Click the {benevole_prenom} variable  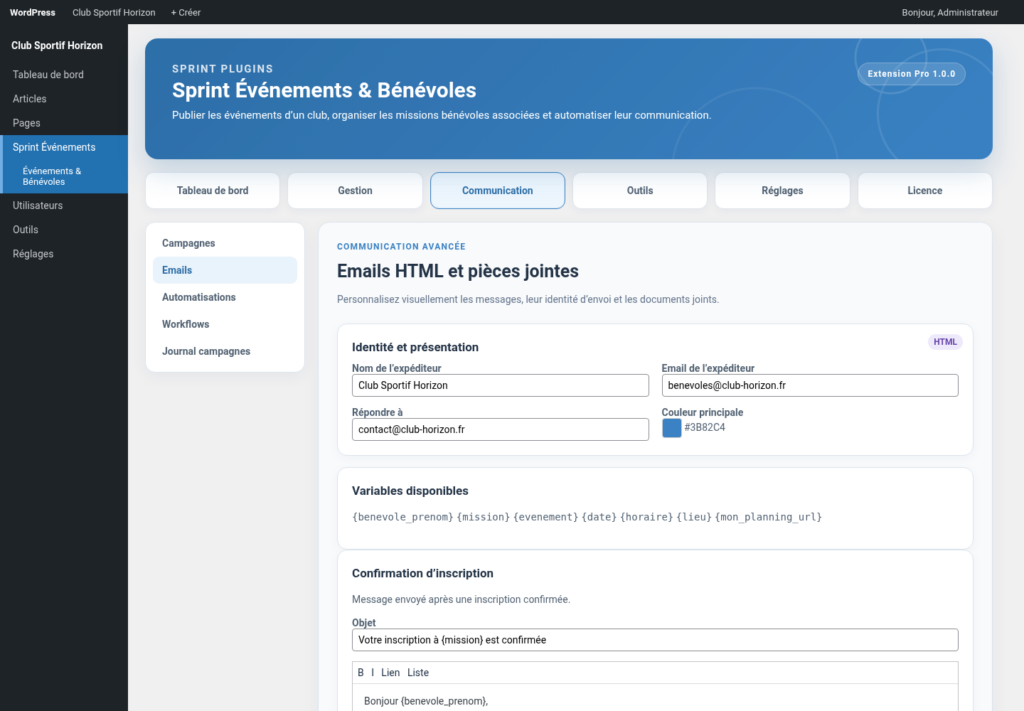pos(402,517)
